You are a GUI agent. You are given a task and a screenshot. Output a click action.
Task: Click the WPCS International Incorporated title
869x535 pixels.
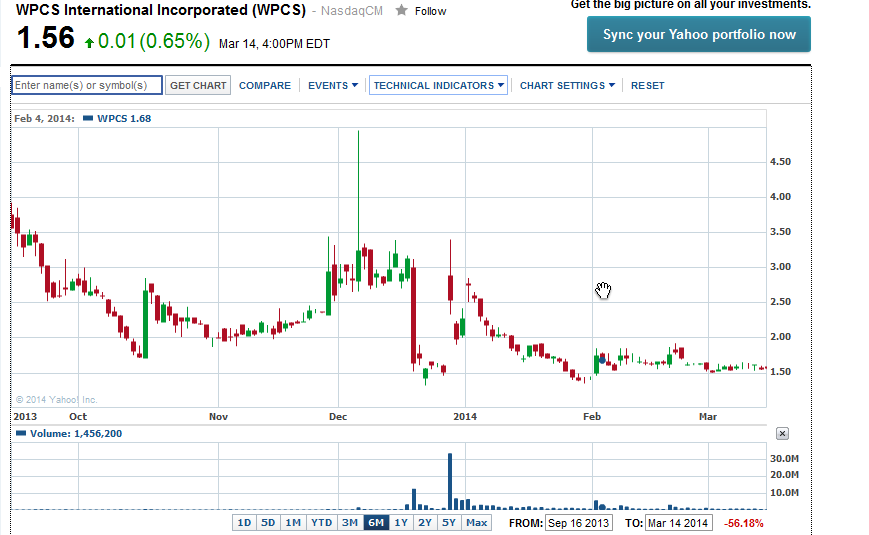[161, 10]
